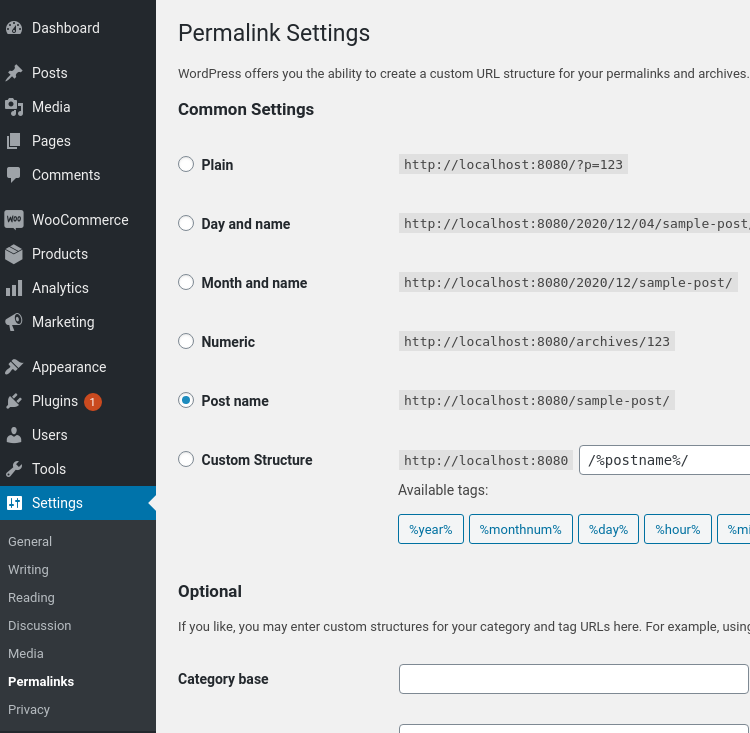This screenshot has width=750, height=733.
Task: Click the Dashboard gauge icon
Action: pos(14,28)
